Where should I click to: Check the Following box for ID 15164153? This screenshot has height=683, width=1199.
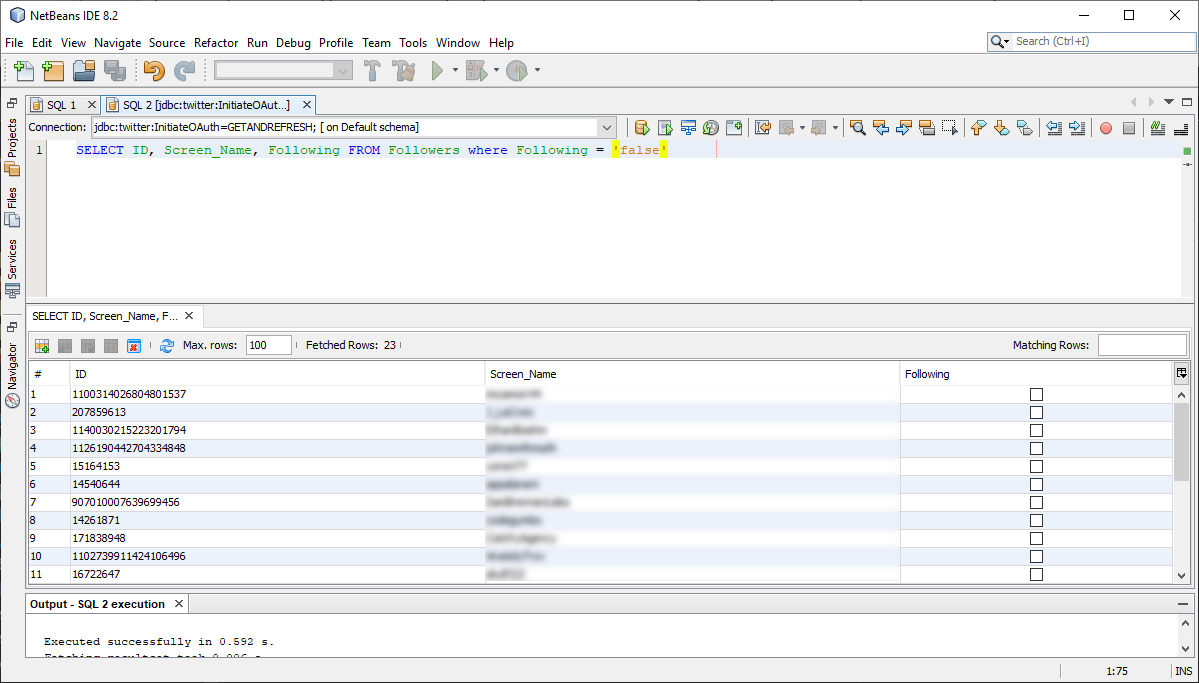coord(1036,466)
